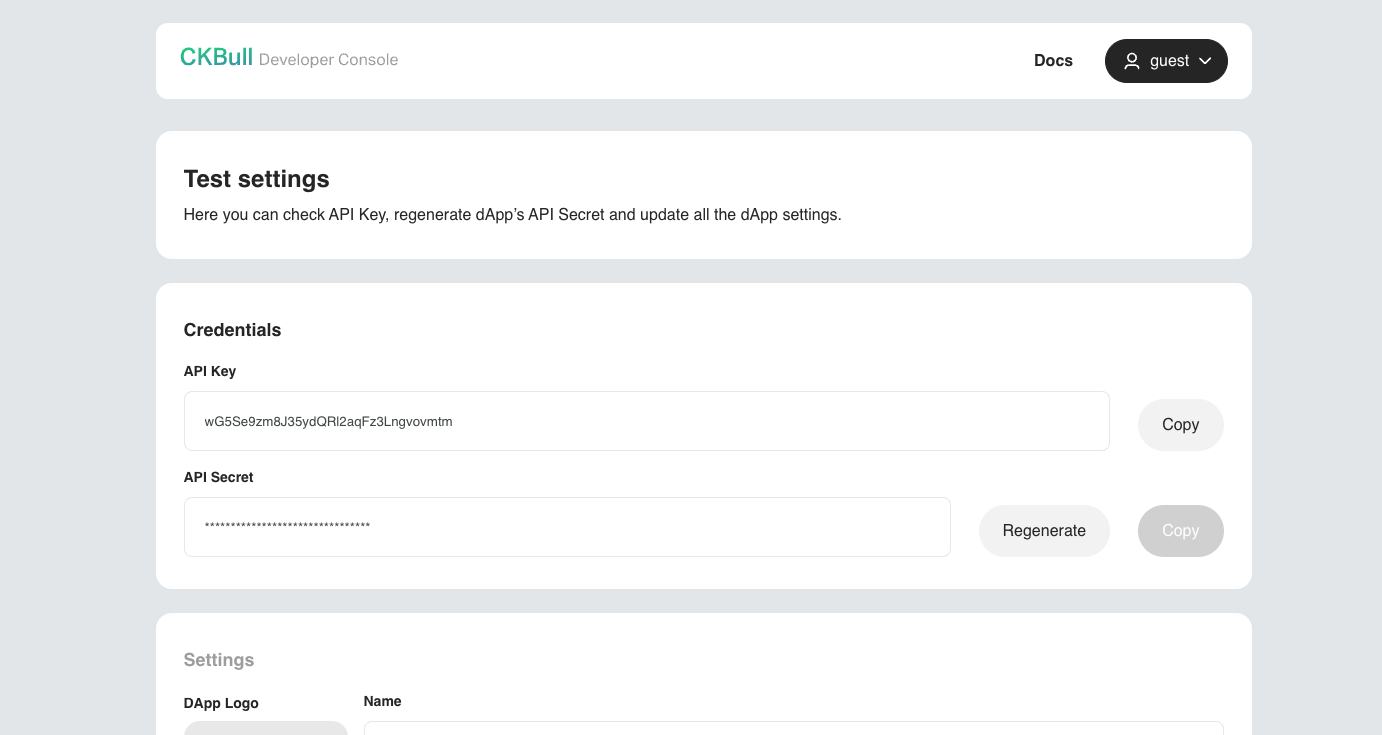Screen dimensions: 1382x735
Task: Click the guest username text
Action: pyautogui.click(x=1169, y=61)
